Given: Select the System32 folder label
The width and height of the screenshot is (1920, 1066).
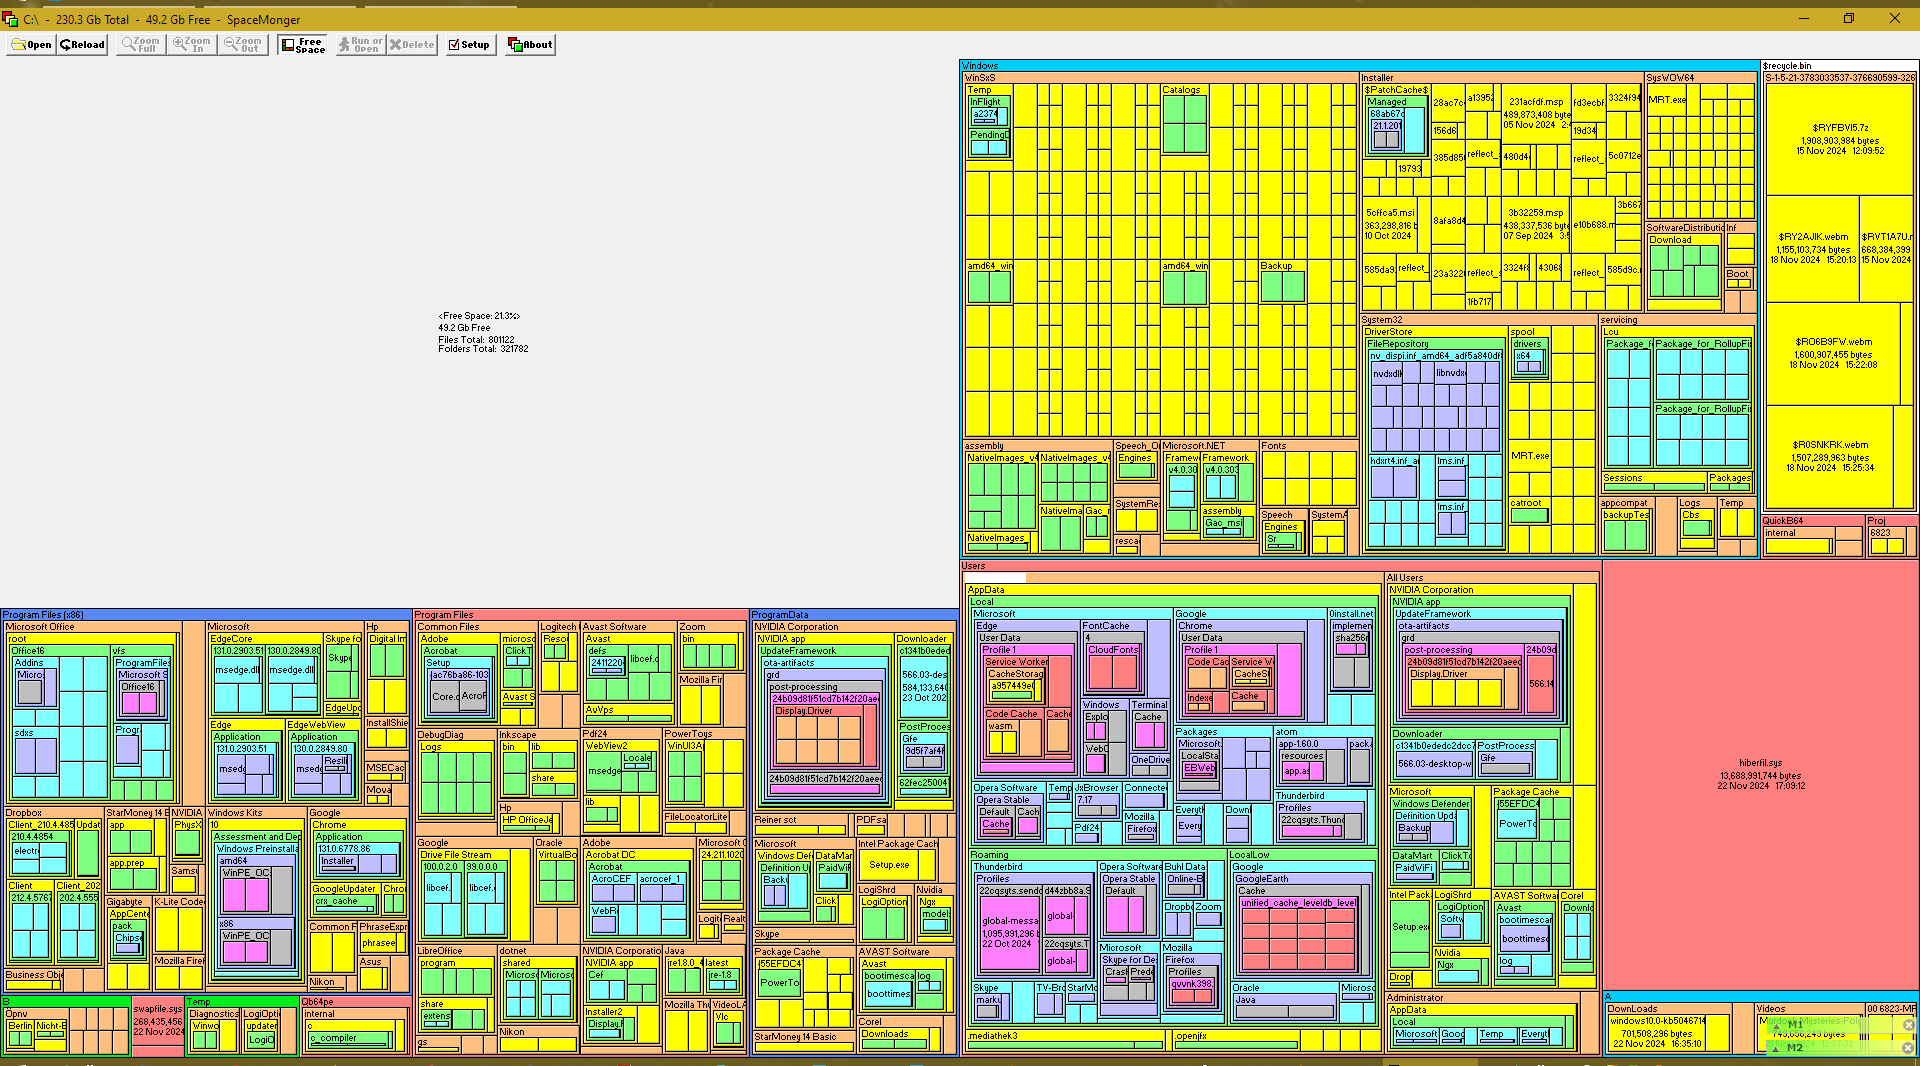Looking at the screenshot, I should [x=1382, y=320].
